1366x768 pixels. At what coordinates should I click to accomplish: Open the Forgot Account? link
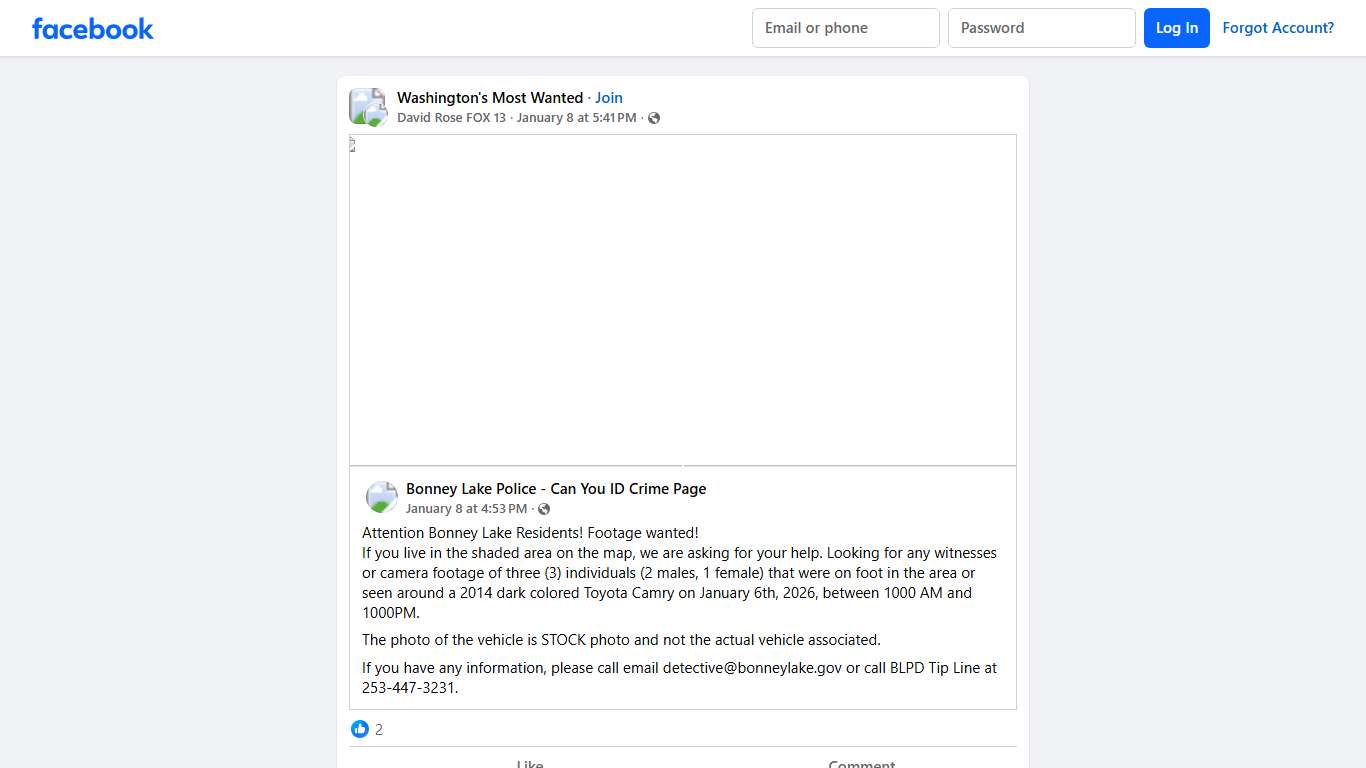click(1278, 28)
